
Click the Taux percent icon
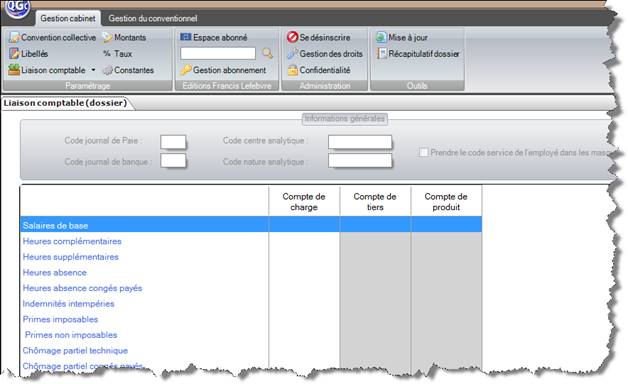[x=107, y=53]
